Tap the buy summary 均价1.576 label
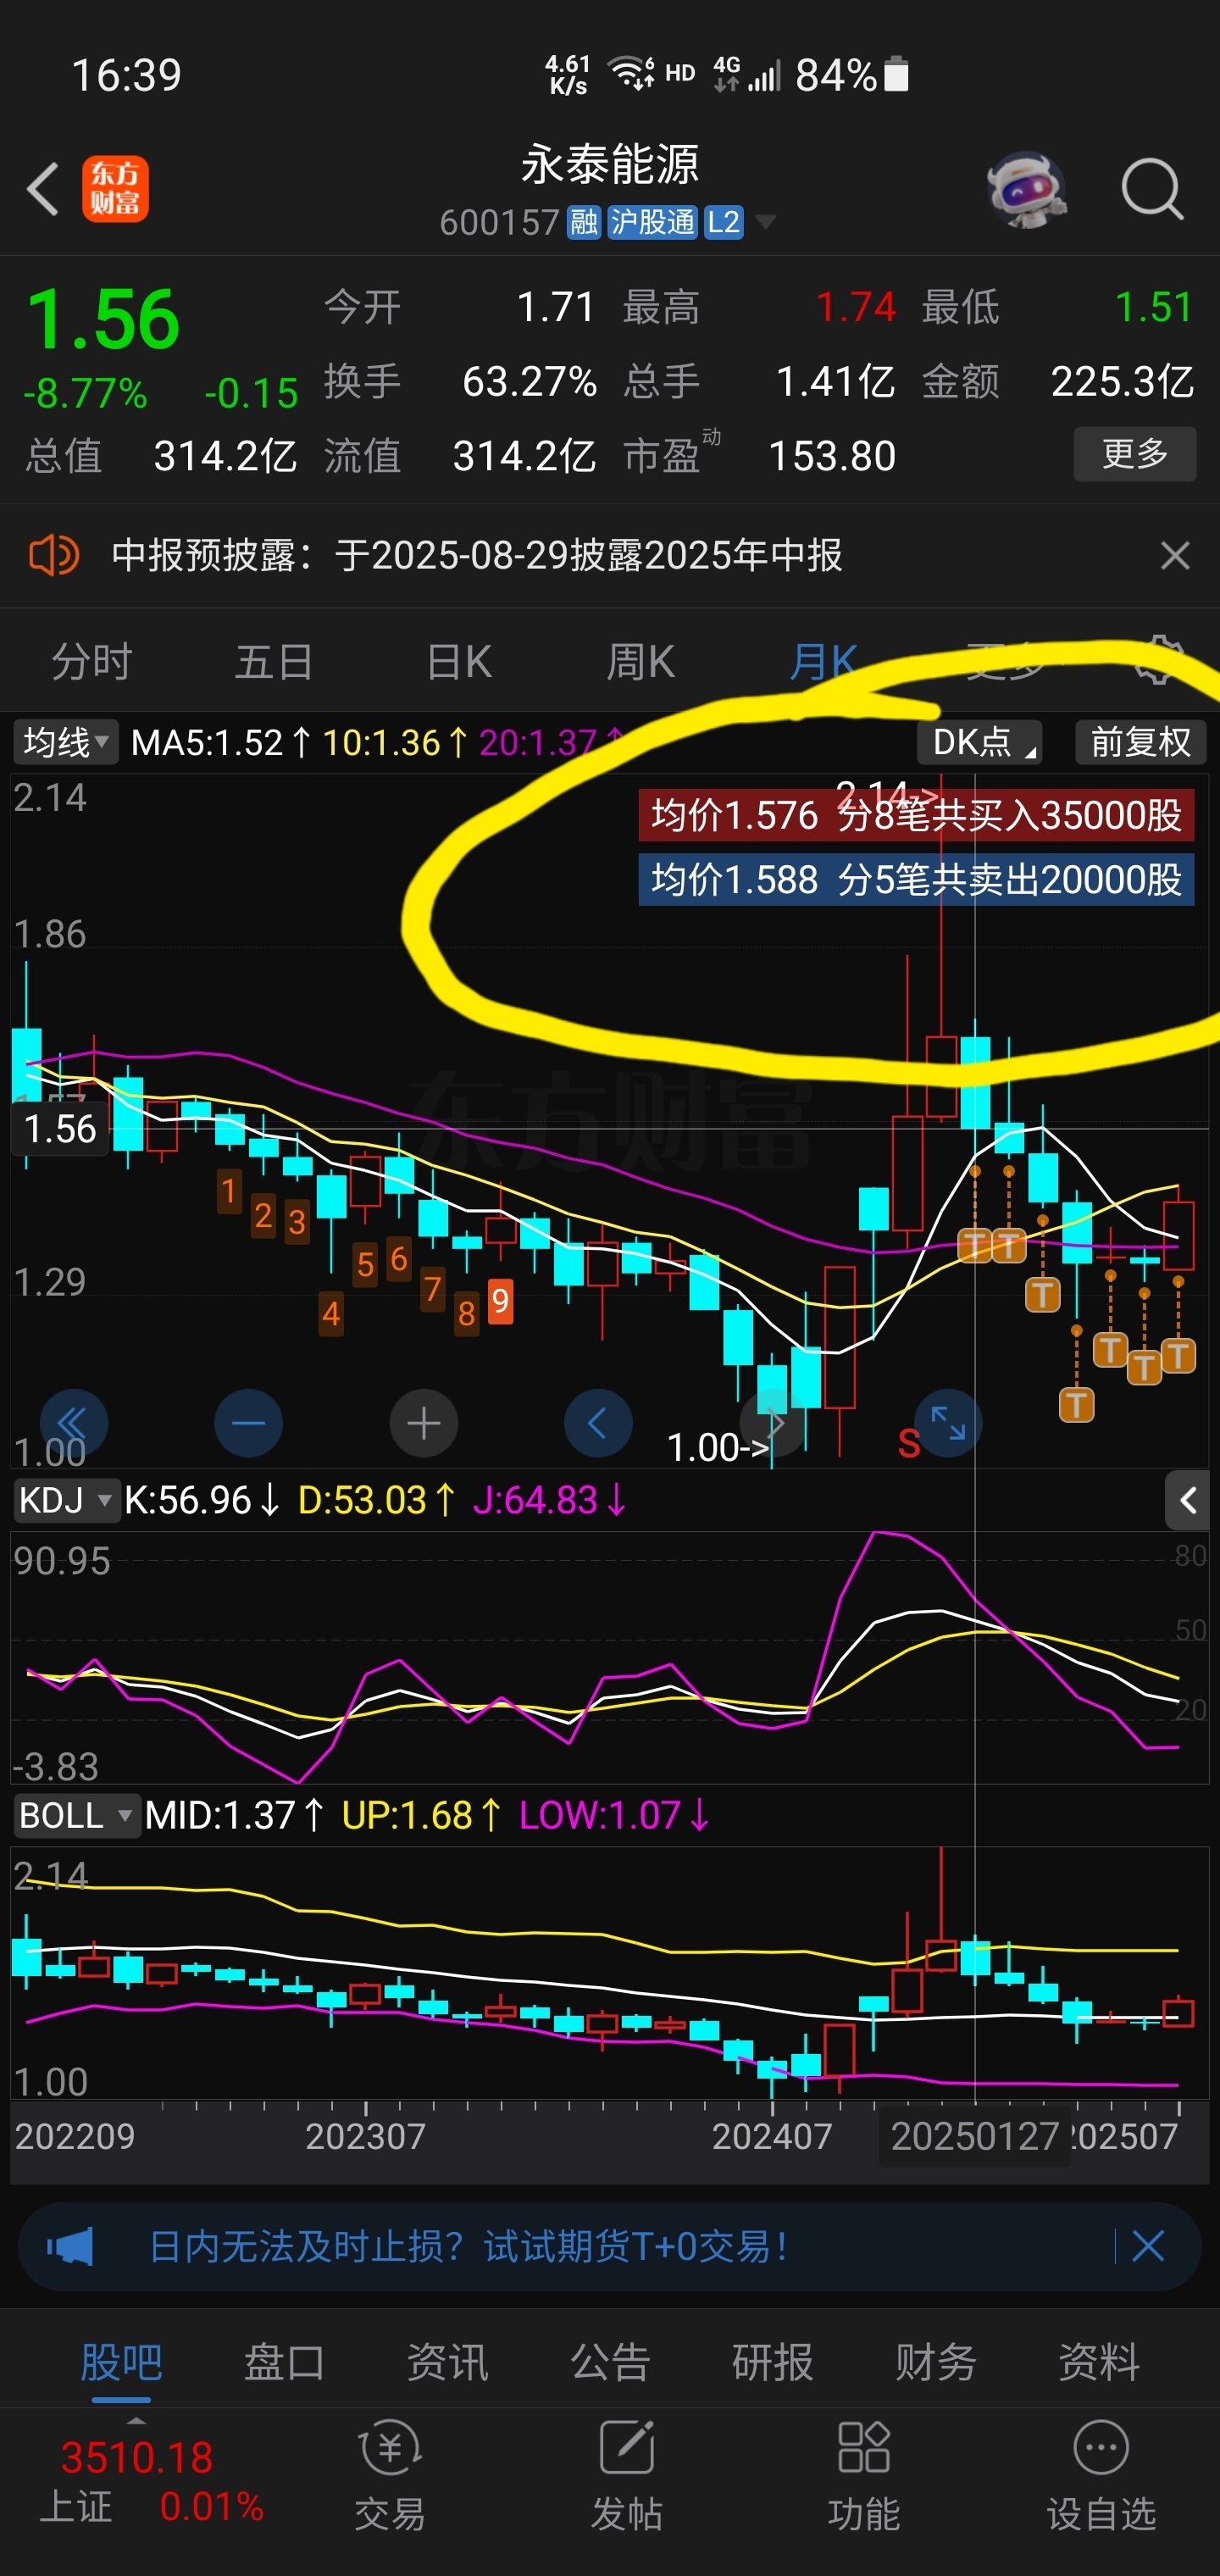 click(x=916, y=815)
